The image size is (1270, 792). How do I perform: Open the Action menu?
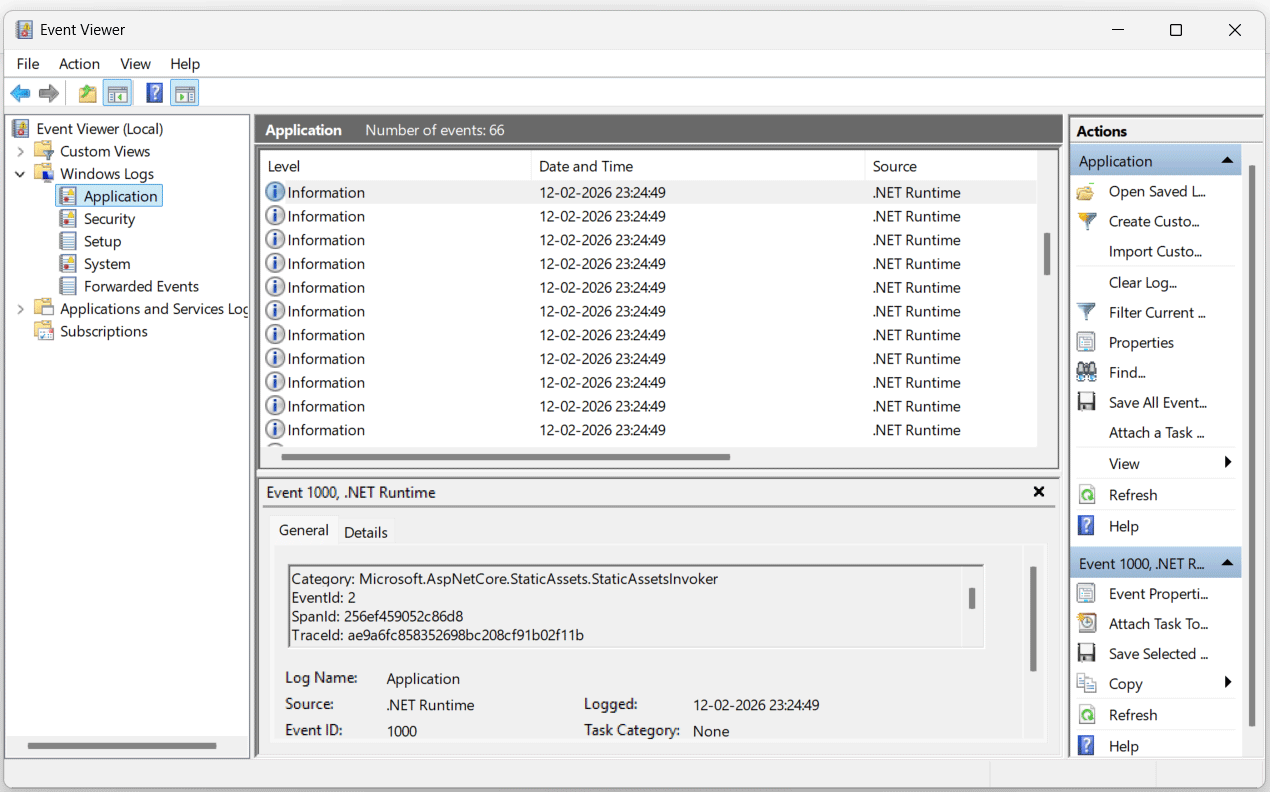click(79, 63)
